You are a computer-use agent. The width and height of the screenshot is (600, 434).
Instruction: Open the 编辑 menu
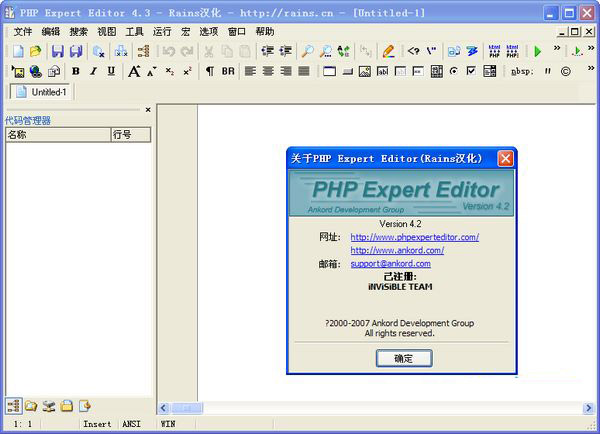coord(51,32)
